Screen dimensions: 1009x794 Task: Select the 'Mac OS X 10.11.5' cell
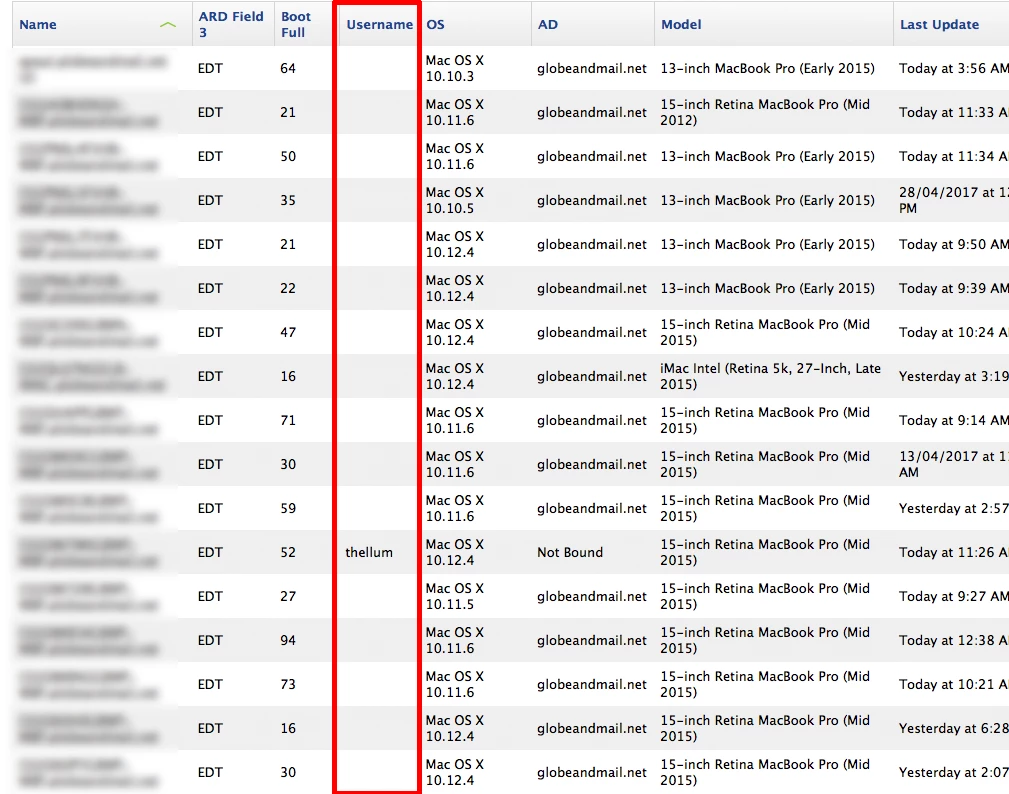click(454, 596)
